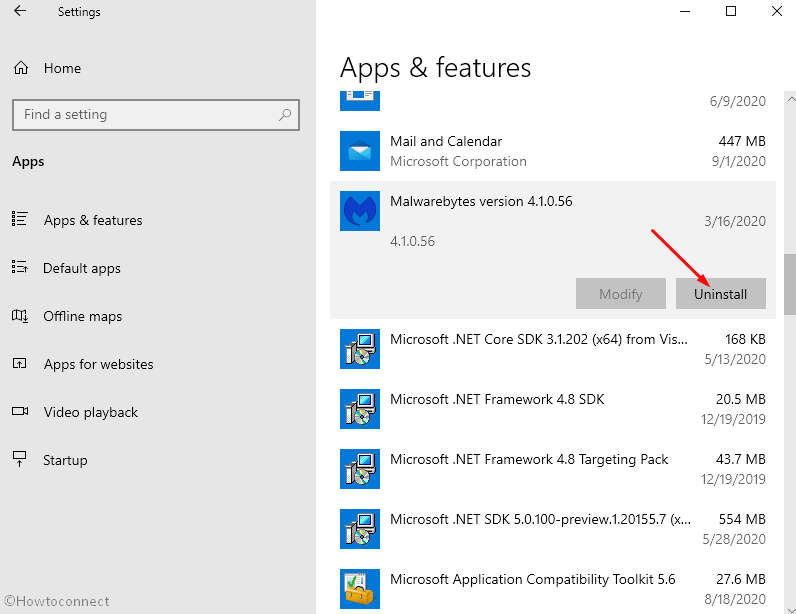
Task: Click the 9/1/2020 install date
Action: [738, 161]
